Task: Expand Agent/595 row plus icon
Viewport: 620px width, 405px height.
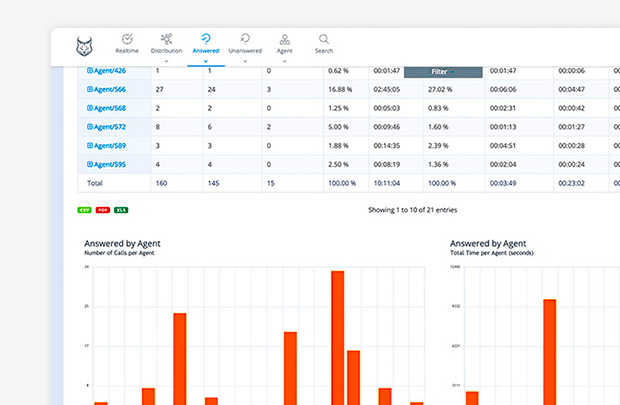Action: (90, 164)
